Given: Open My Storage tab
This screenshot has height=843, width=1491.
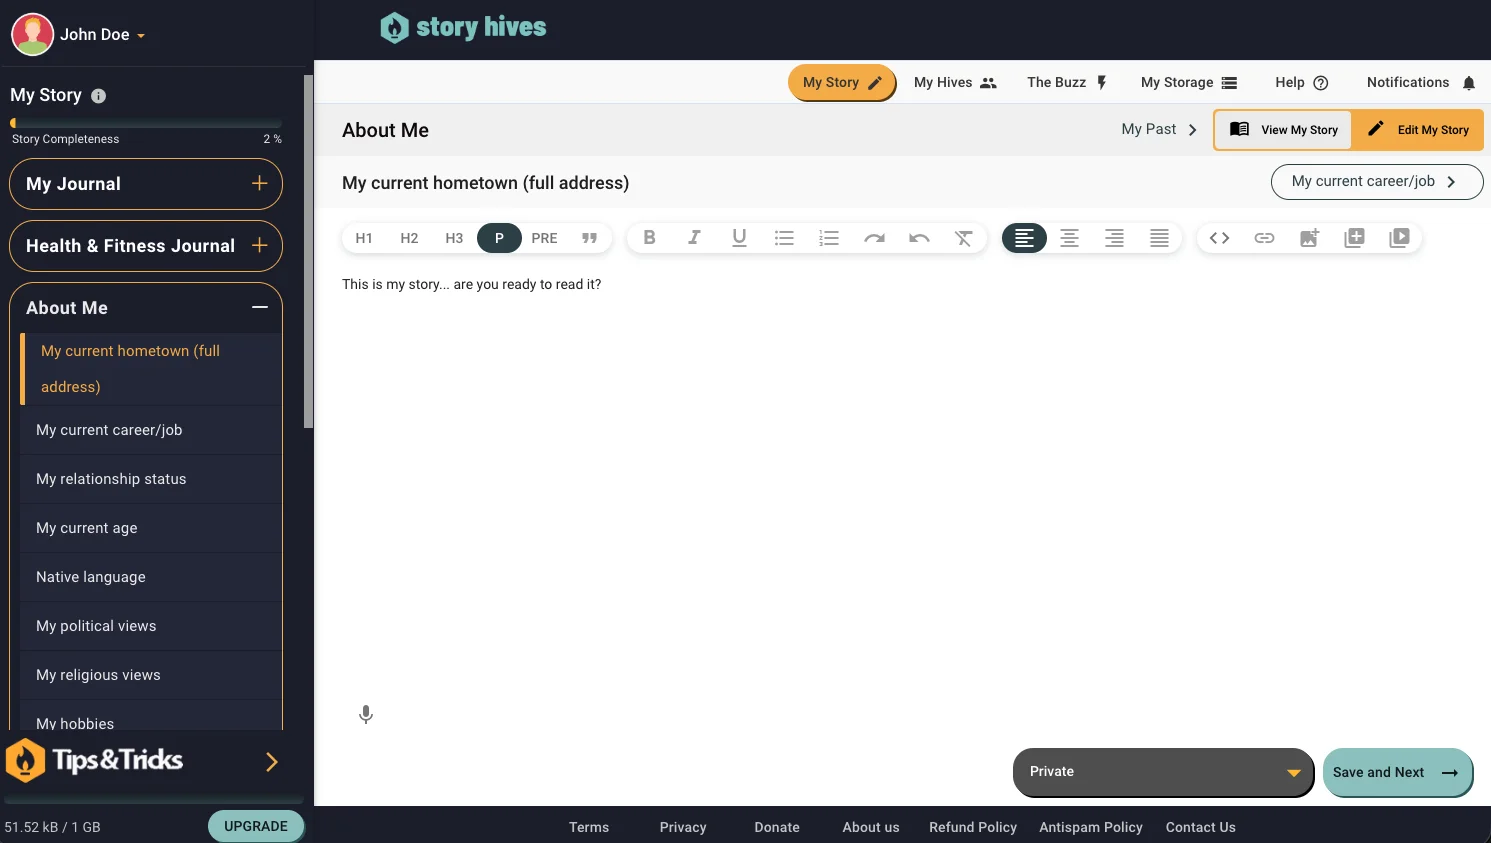Looking at the screenshot, I should coord(1189,82).
